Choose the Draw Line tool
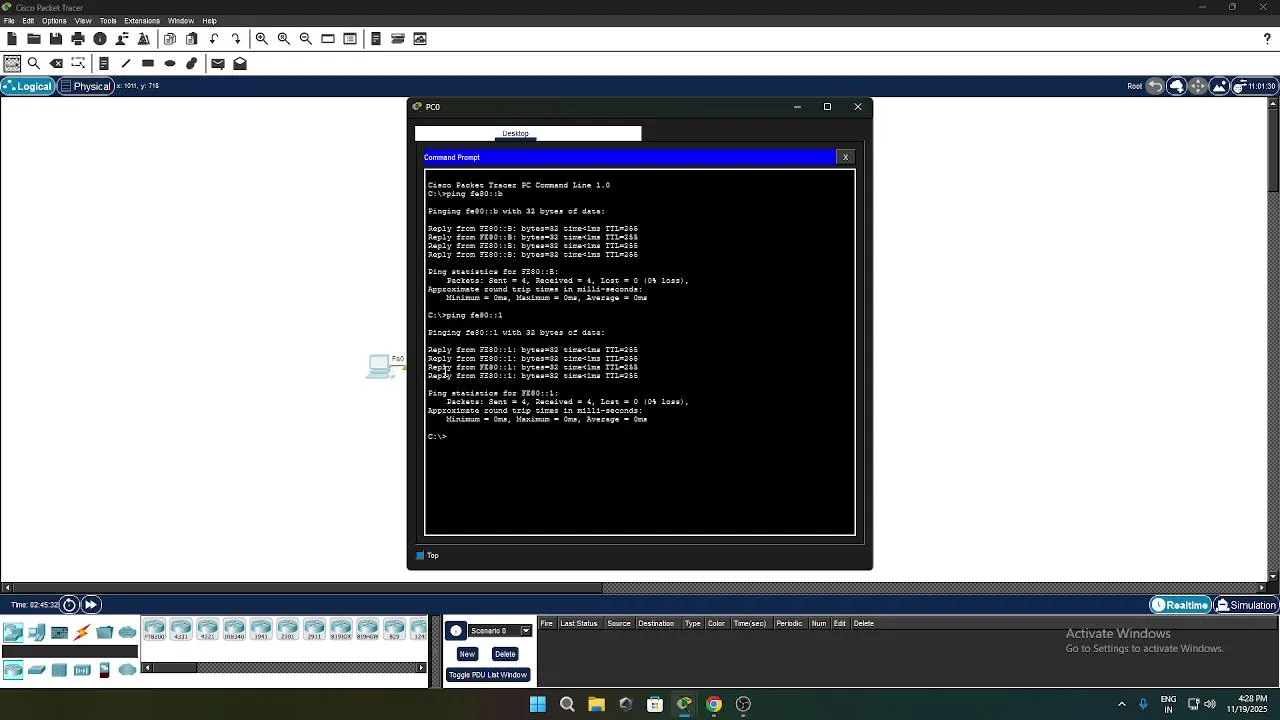 126,63
